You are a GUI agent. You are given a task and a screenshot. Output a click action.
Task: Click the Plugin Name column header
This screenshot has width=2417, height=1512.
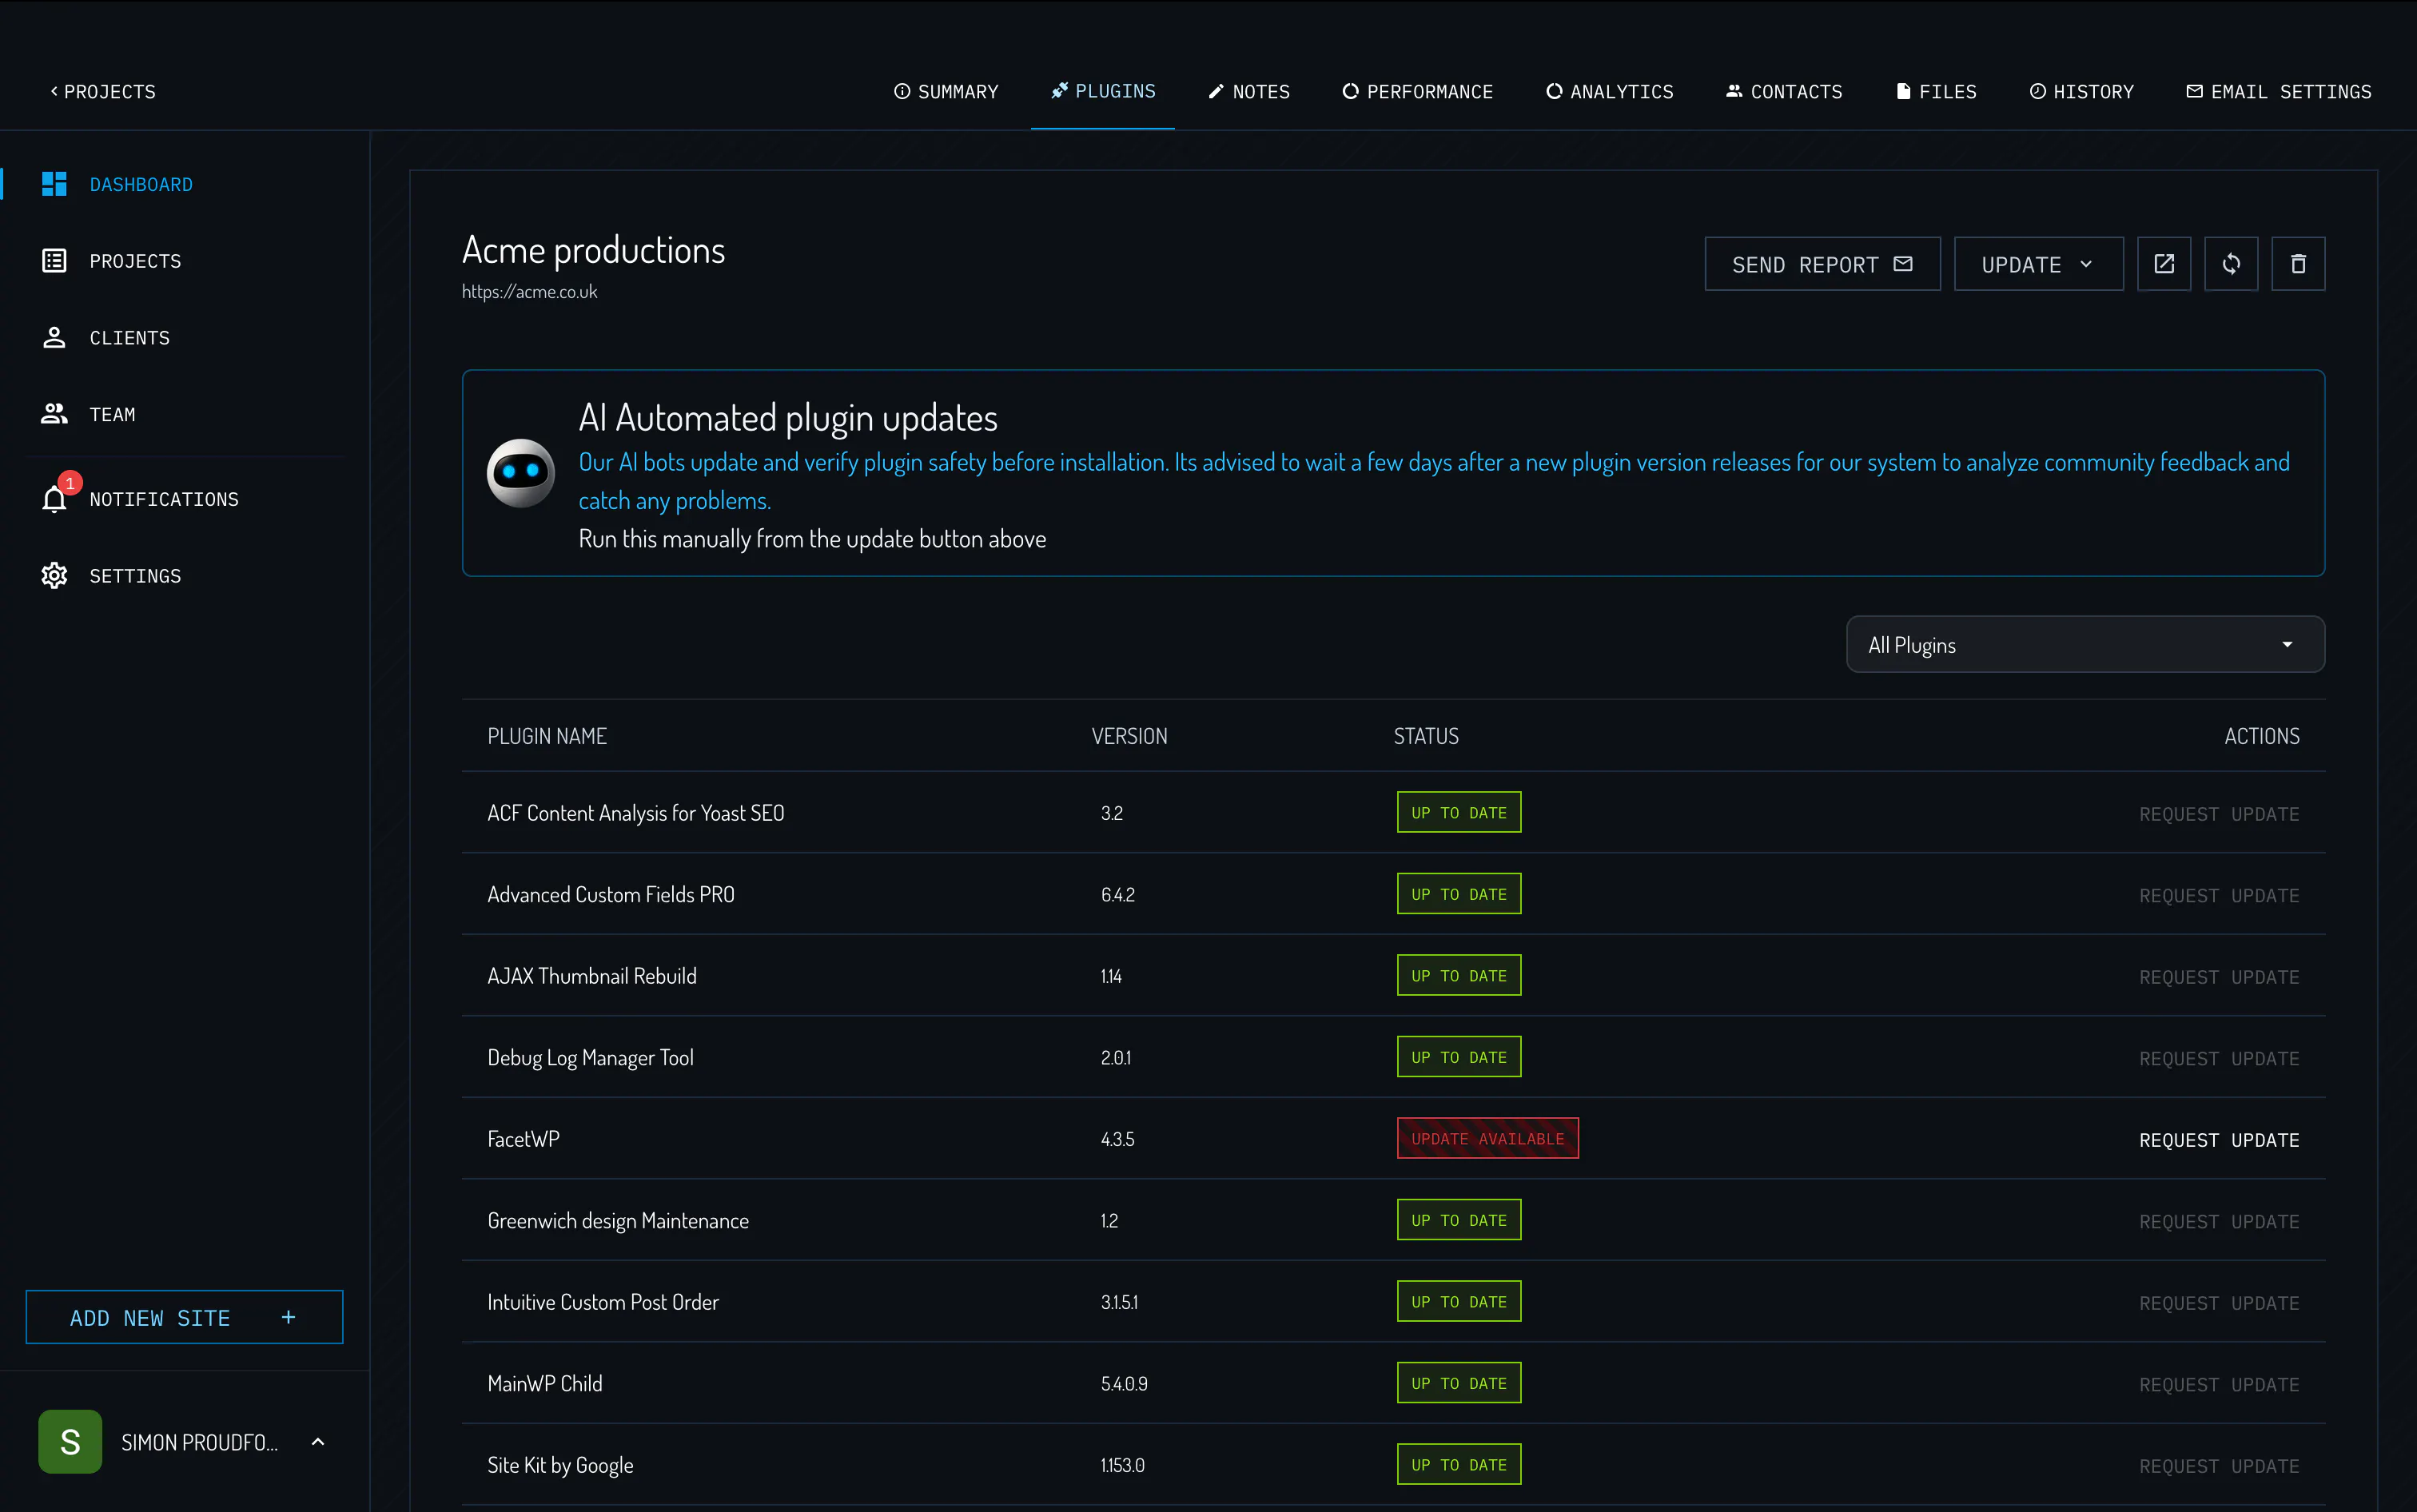pyautogui.click(x=547, y=736)
